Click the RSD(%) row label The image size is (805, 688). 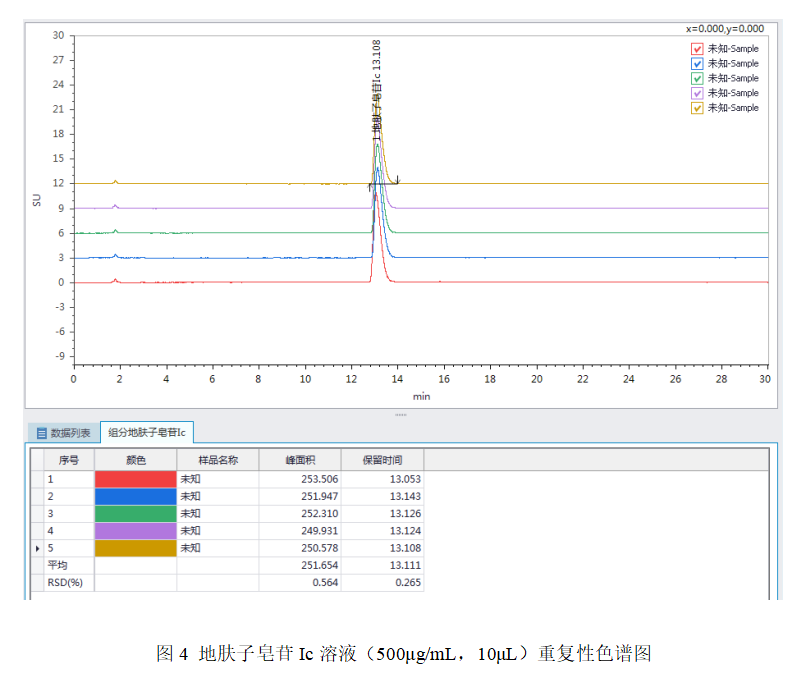[x=65, y=583]
